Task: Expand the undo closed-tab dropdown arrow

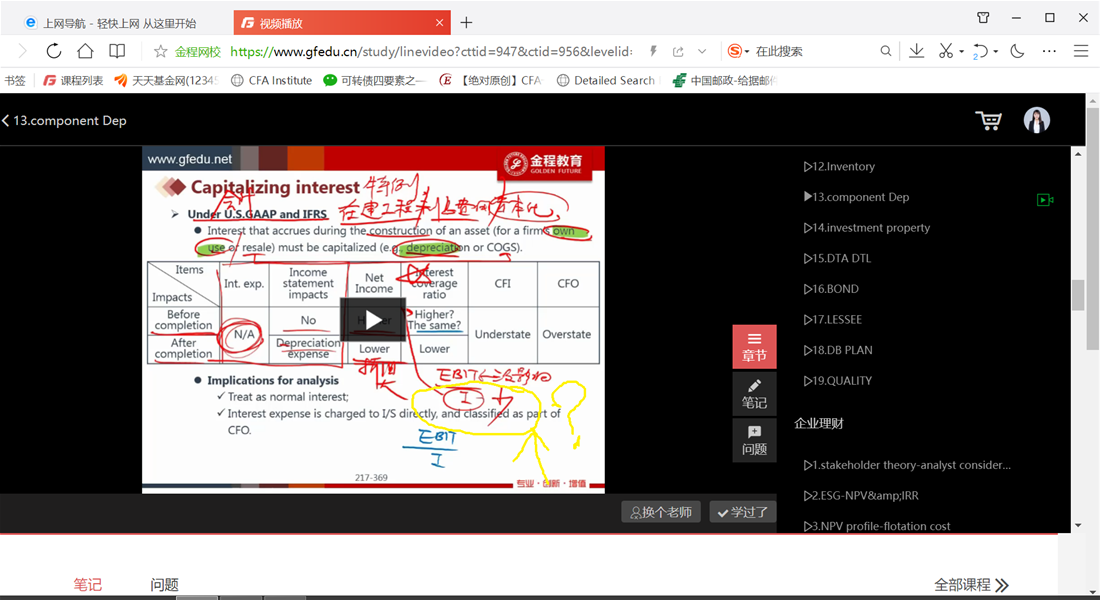Action: click(x=995, y=52)
